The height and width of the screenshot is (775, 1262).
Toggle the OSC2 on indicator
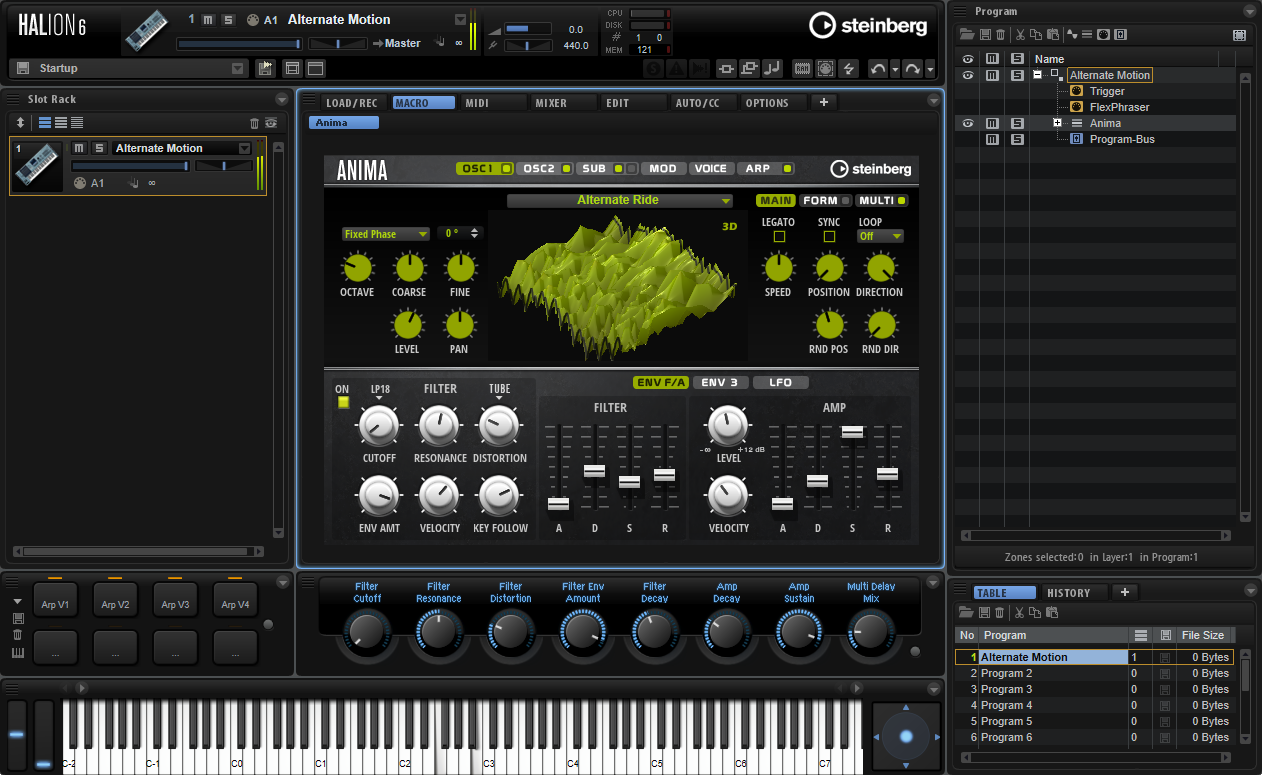tap(566, 169)
